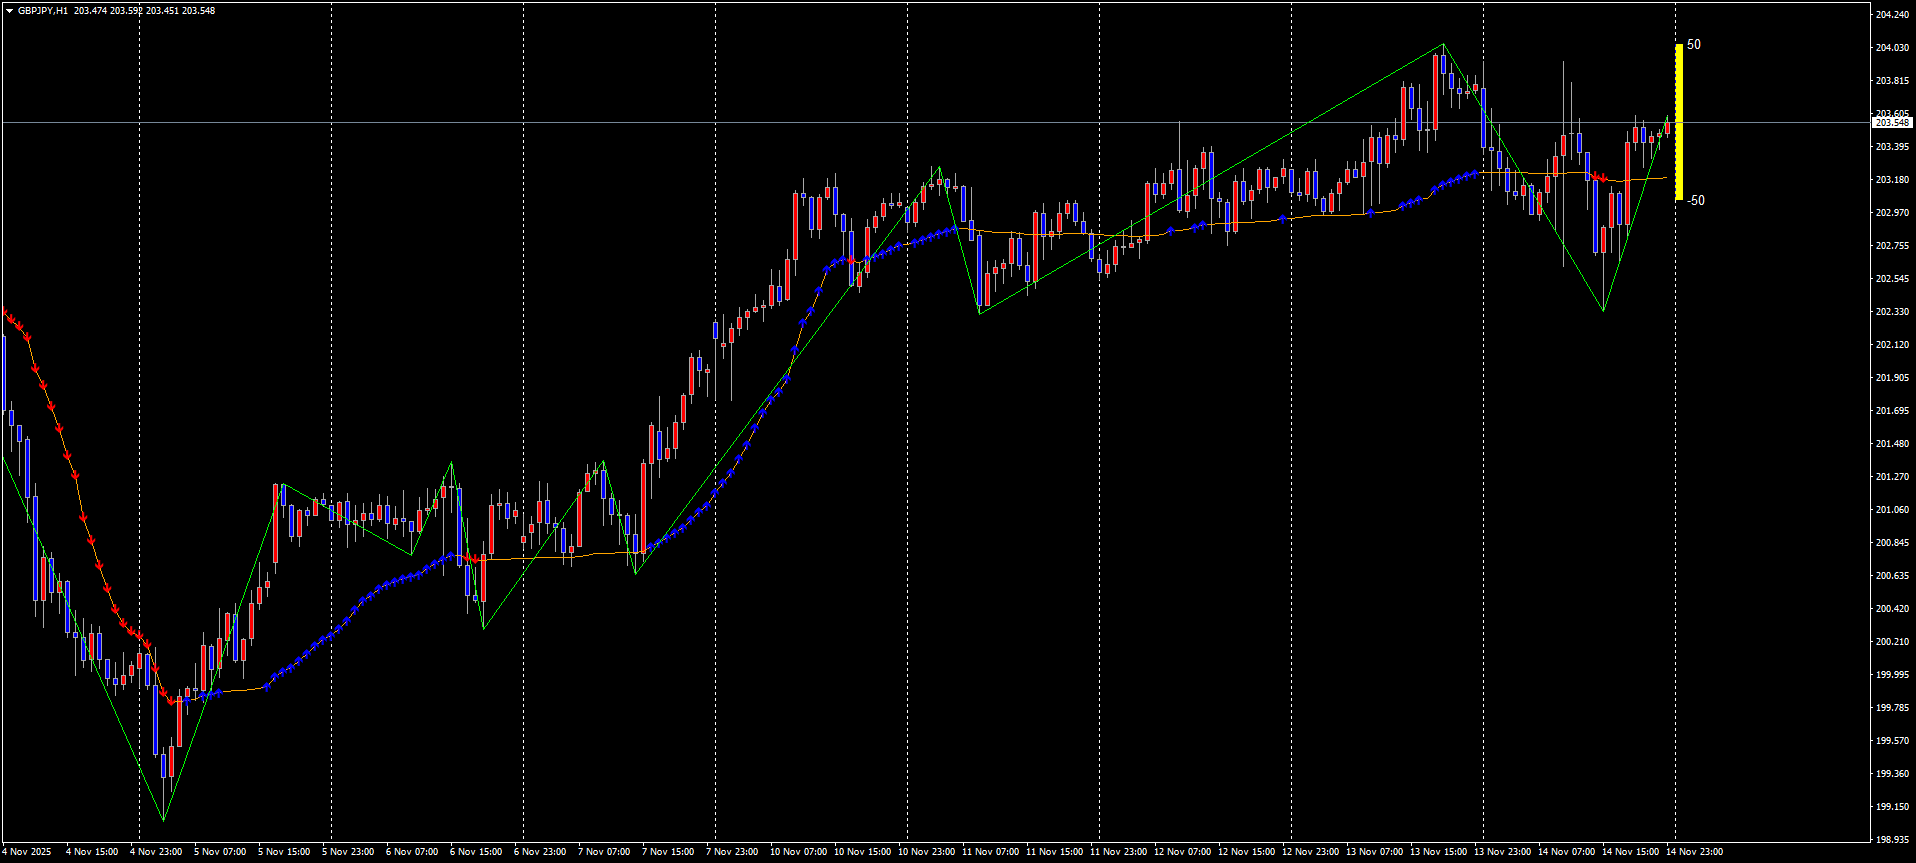Select the yellow vertical range bar

tap(1679, 122)
